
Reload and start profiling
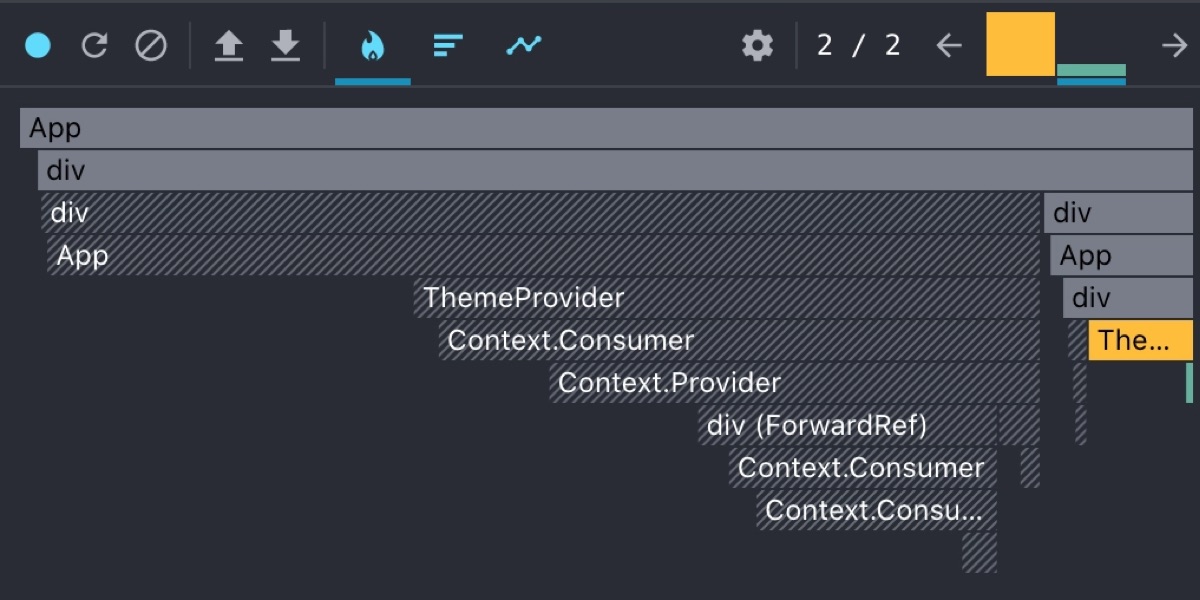94,45
